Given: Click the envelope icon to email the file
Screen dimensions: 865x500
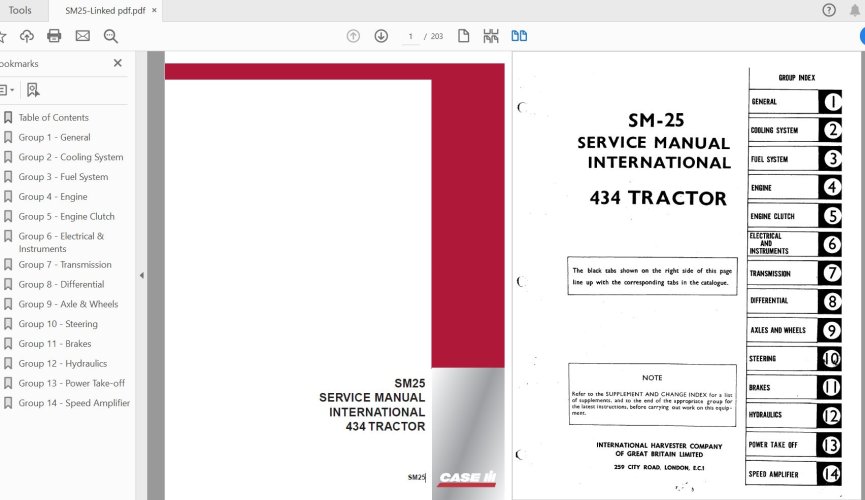Looking at the screenshot, I should coord(82,36).
